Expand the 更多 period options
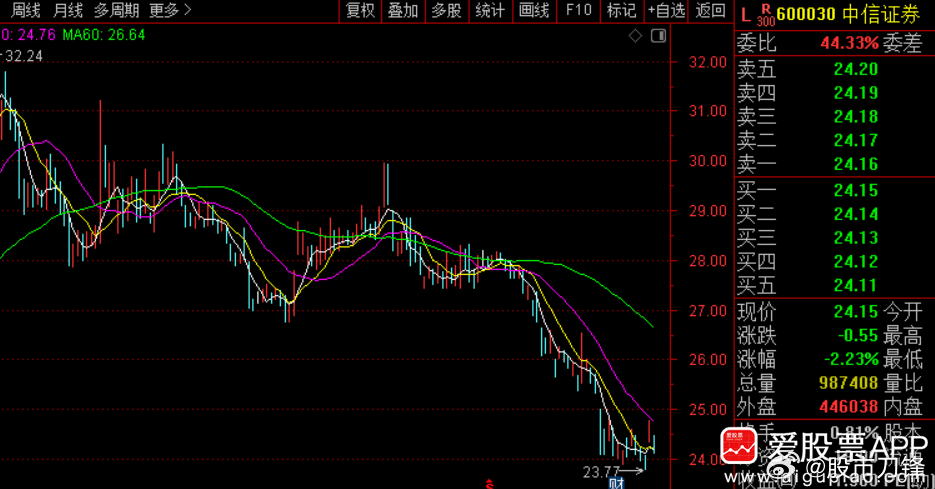This screenshot has width=935, height=489. click(x=170, y=10)
